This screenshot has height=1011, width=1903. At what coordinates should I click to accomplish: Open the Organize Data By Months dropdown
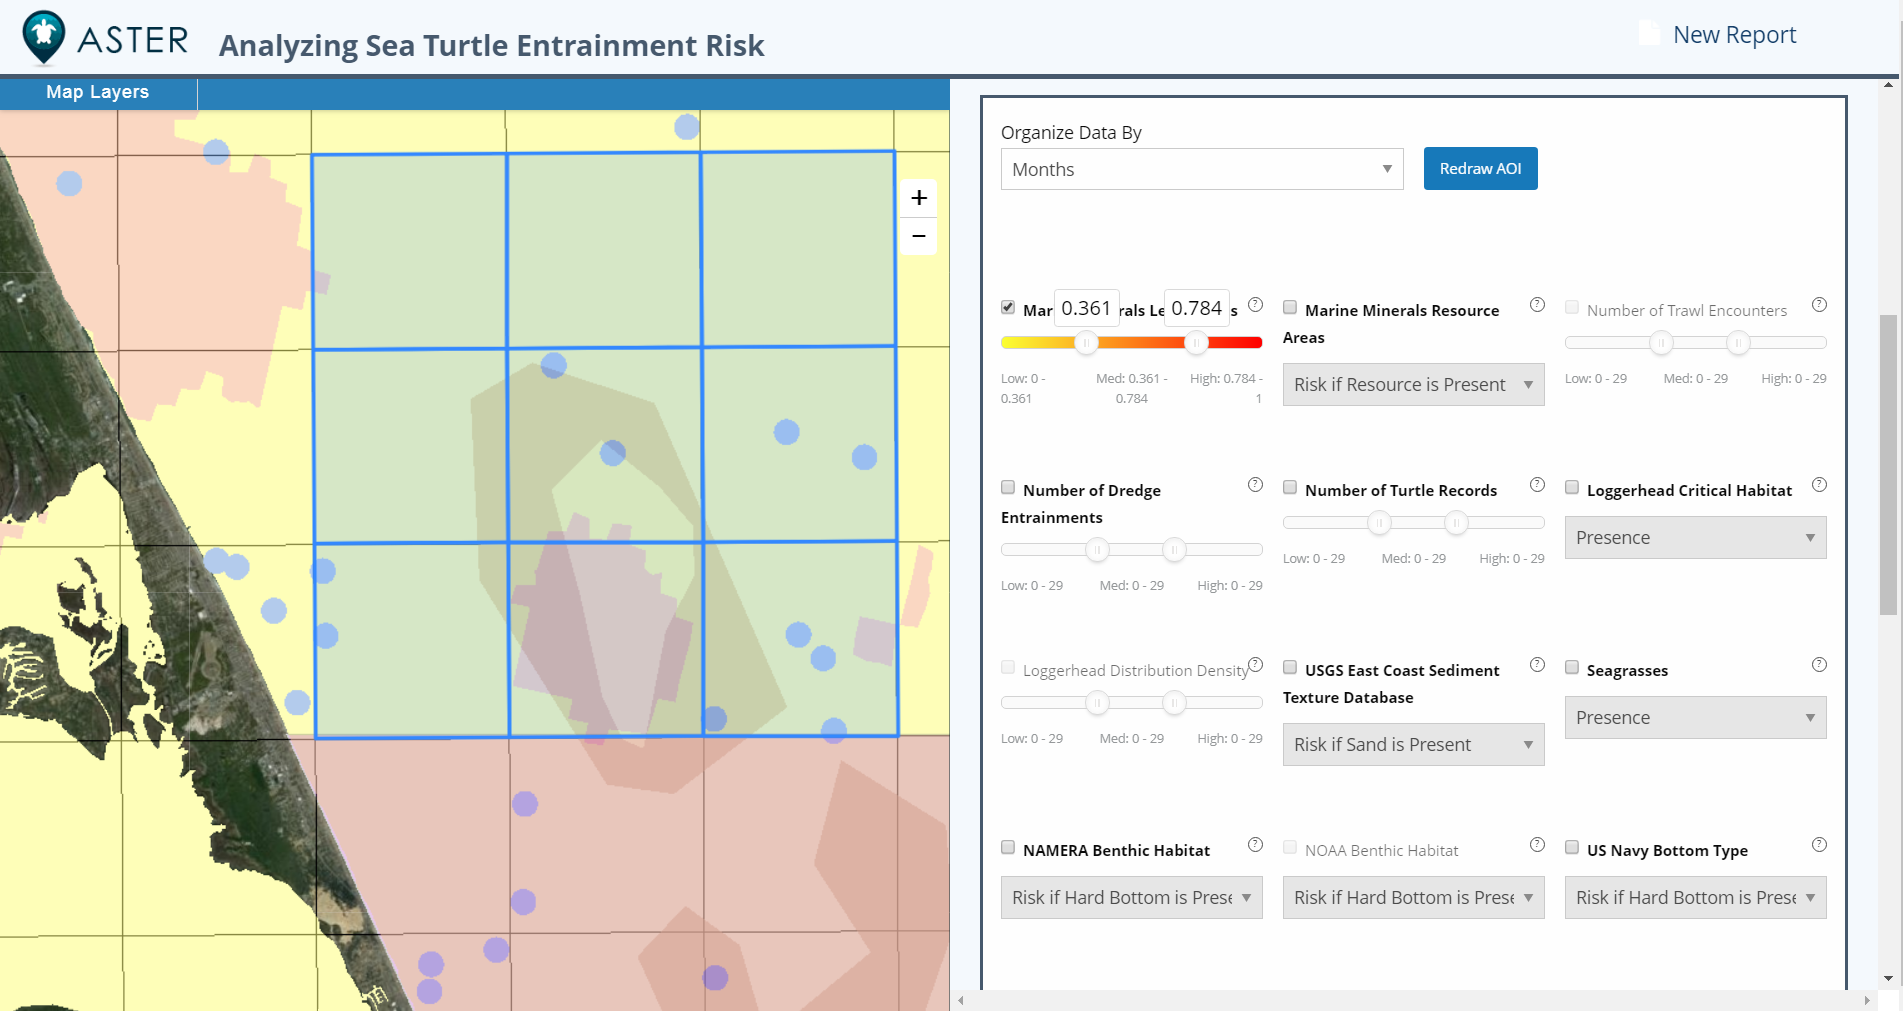(1202, 169)
